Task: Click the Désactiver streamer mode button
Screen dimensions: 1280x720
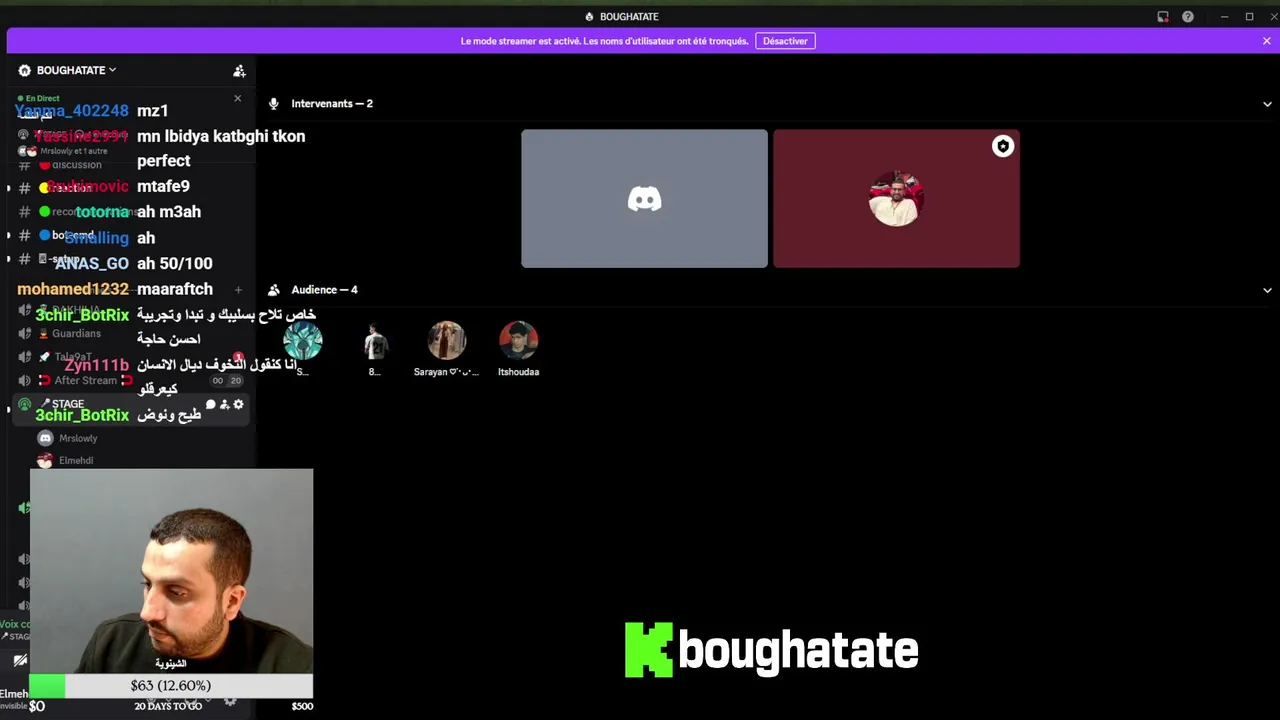Action: click(x=785, y=41)
